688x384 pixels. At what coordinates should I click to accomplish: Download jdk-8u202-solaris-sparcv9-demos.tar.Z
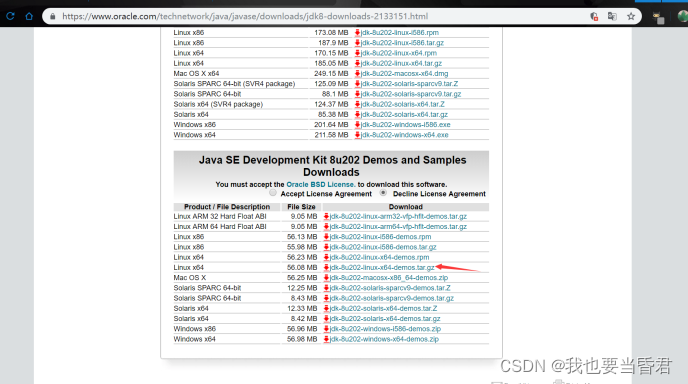point(390,288)
